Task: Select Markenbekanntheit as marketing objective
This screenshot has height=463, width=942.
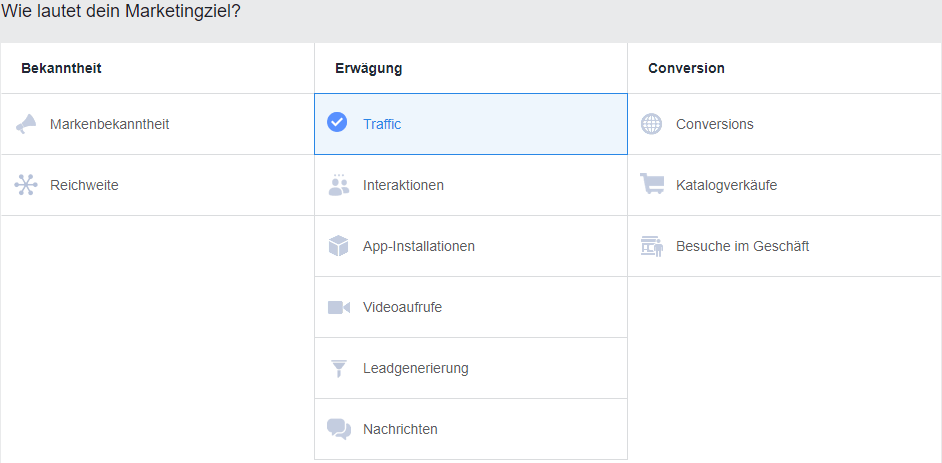Action: pyautogui.click(x=109, y=124)
